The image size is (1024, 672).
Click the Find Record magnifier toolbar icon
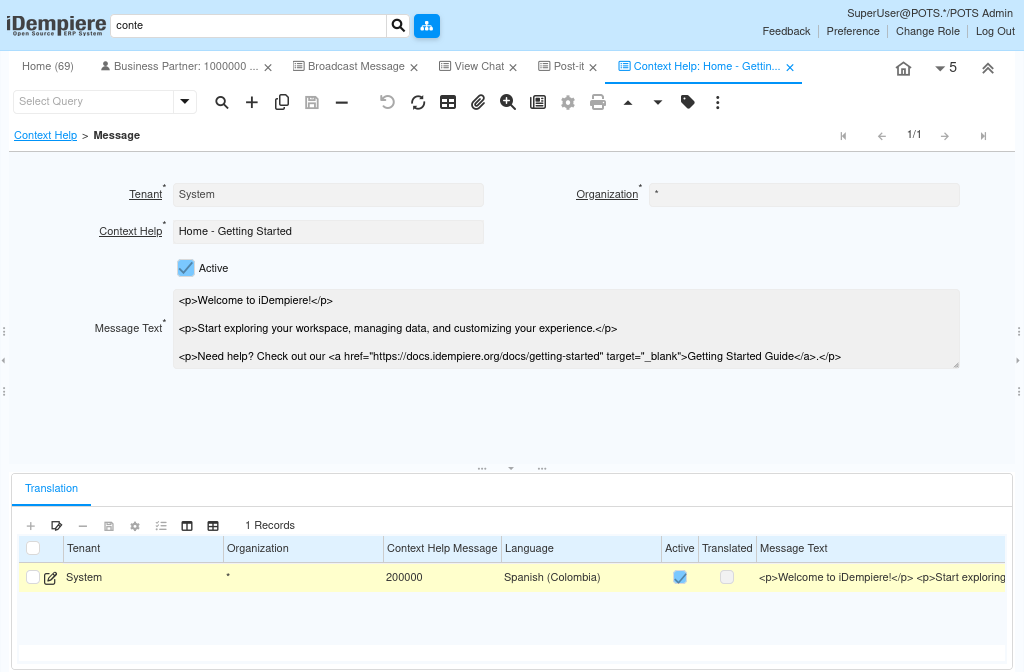[222, 103]
